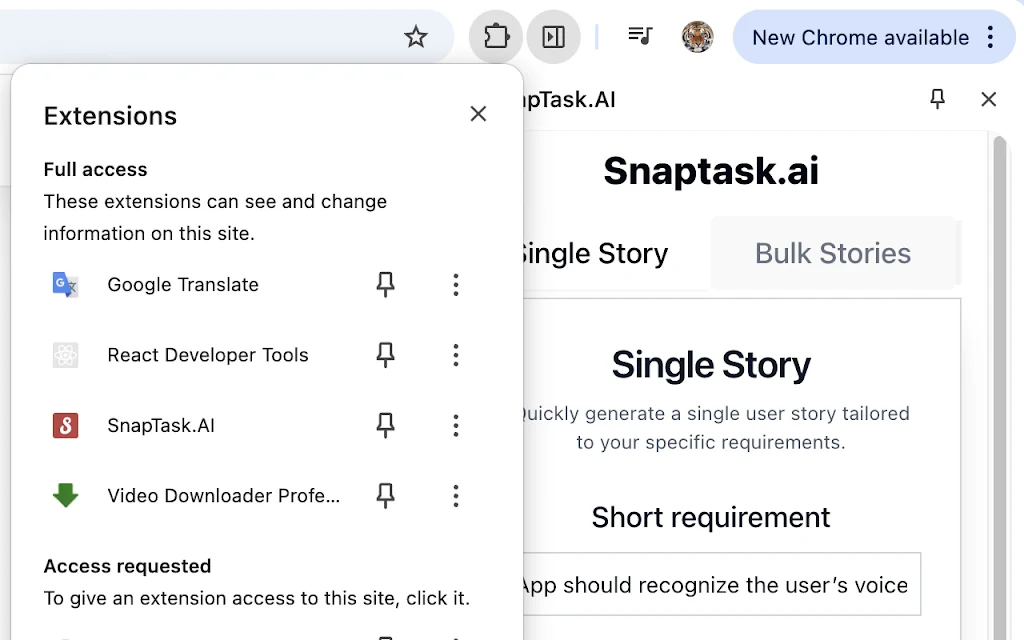
Task: Pin the Google Translate extension
Action: click(x=385, y=285)
